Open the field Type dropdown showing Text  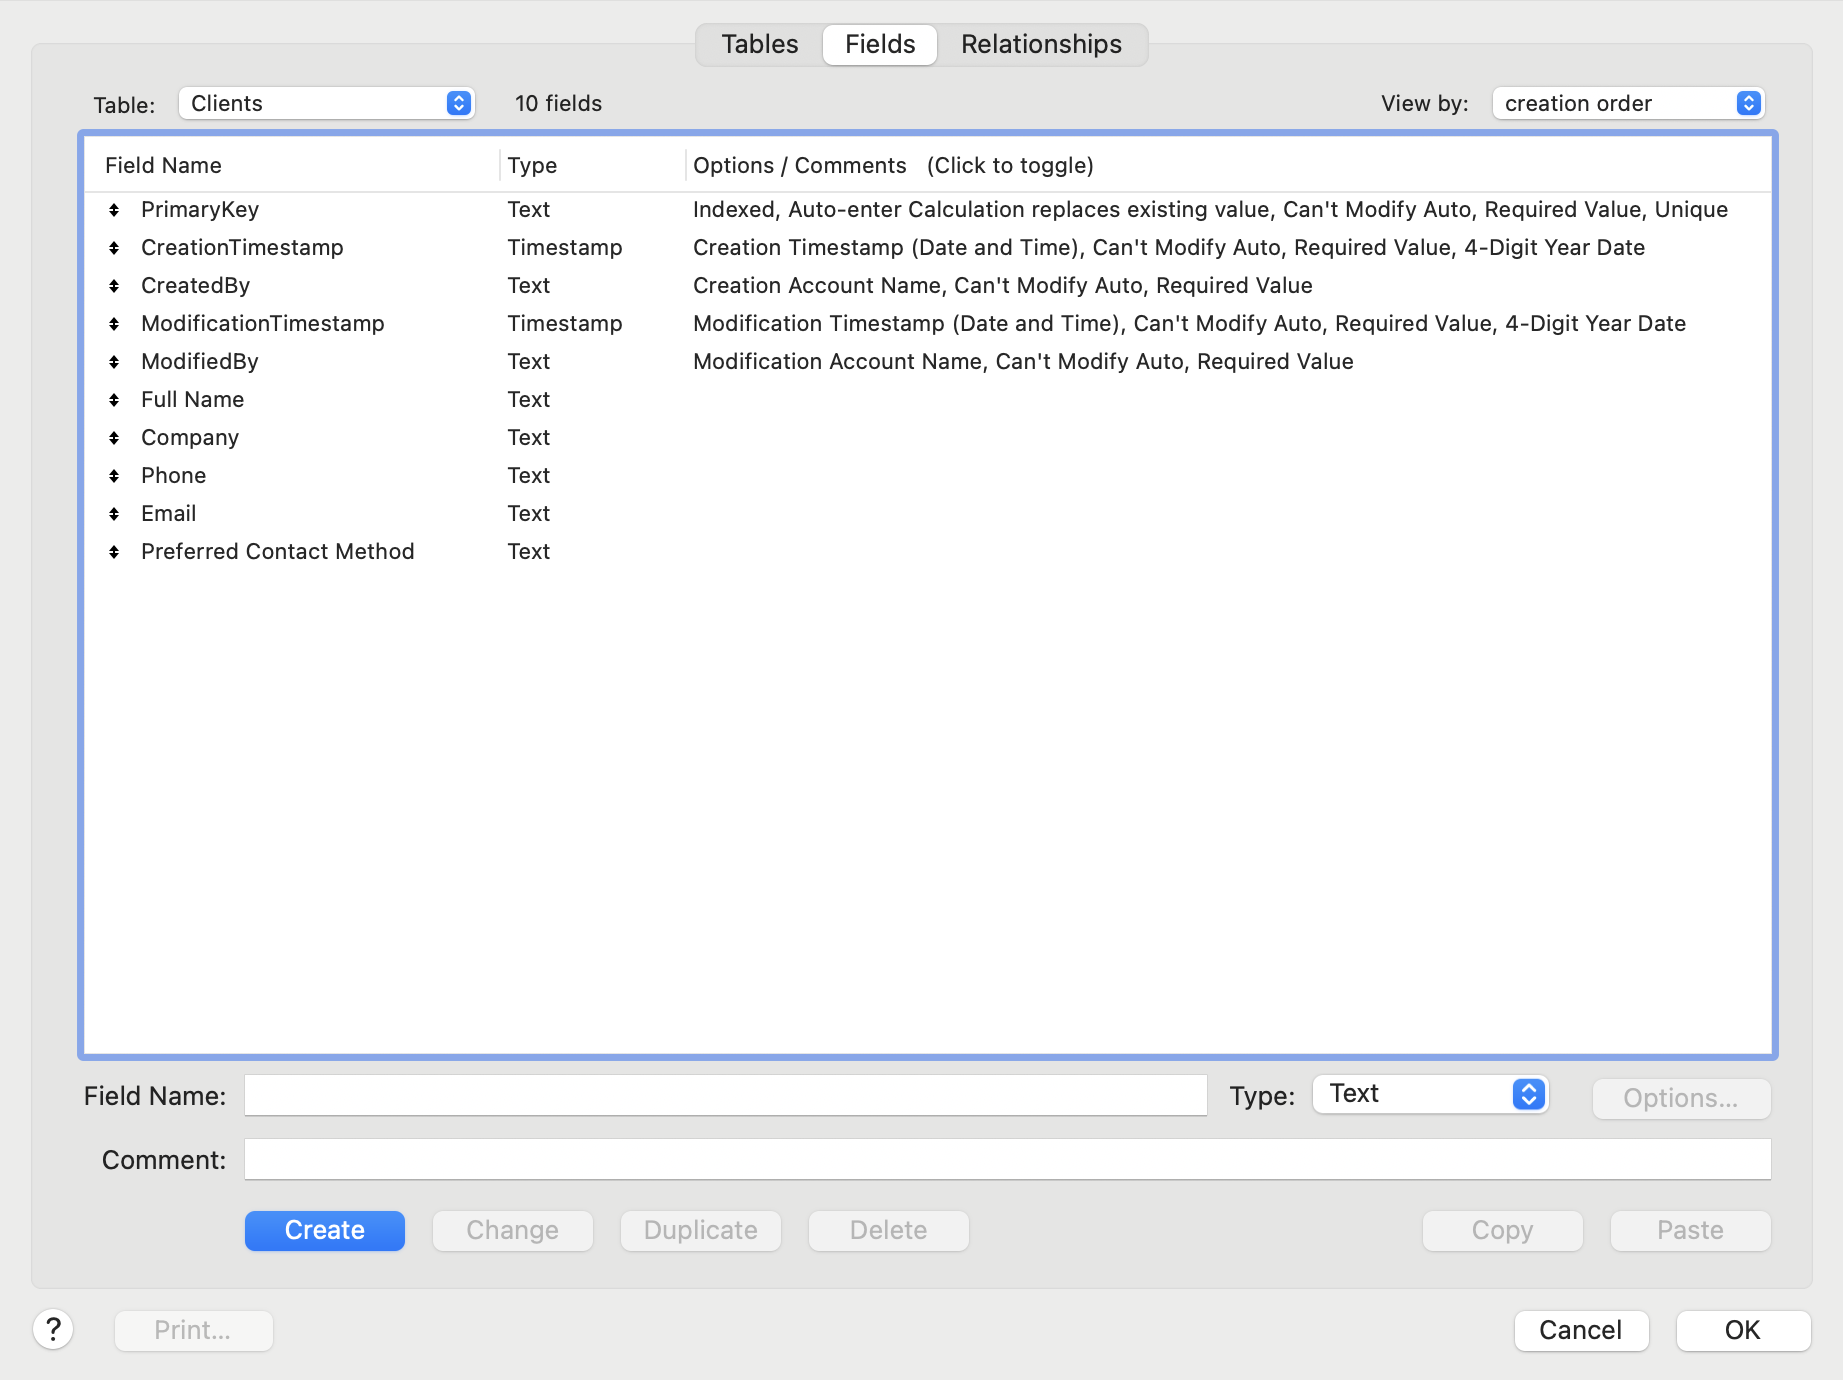coord(1429,1094)
